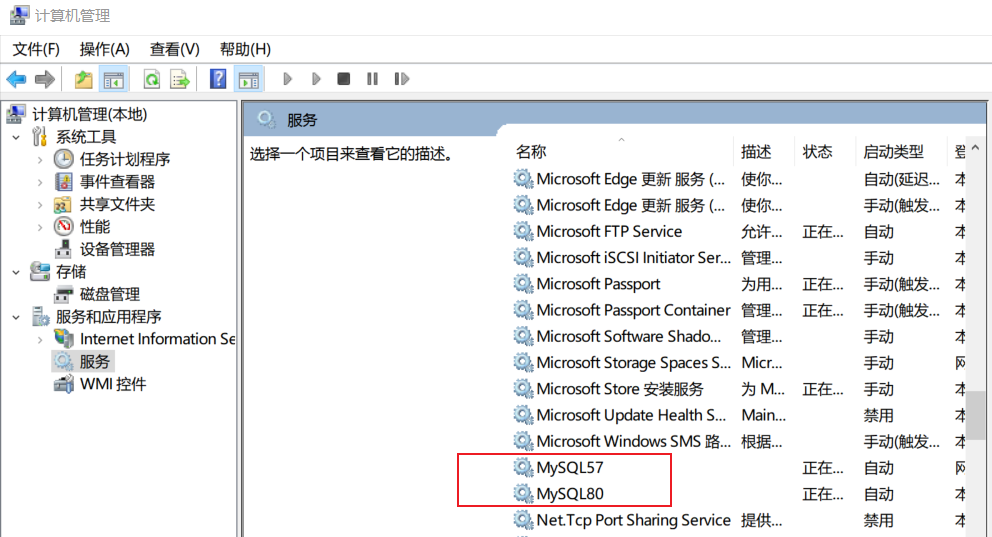The image size is (992, 537).
Task: Click the Start Service play icon
Action: 288,79
